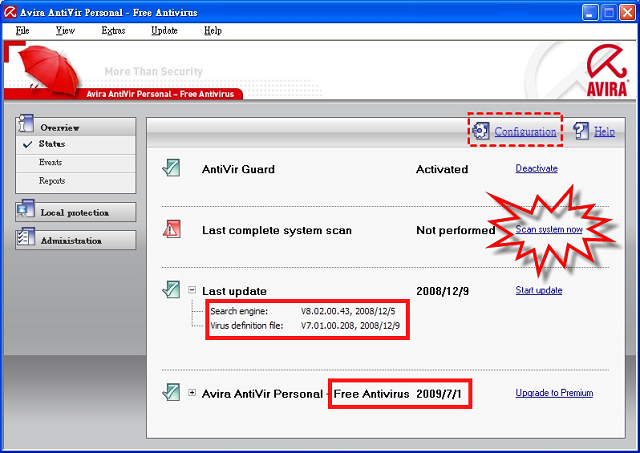Click the Avira AntiVir Personal check icon
Screen dimensions: 640x453
click(x=171, y=392)
